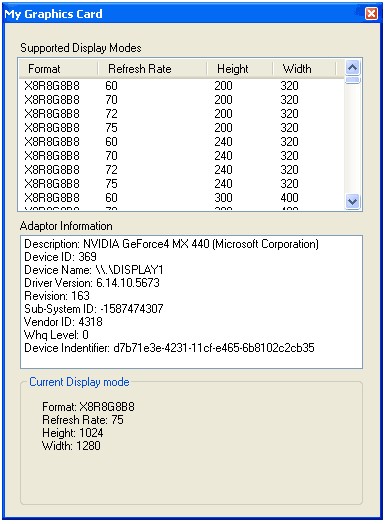Click the Device Name: \\.\DISPLAY1 line
Screen dimensions: 386x524
pos(94,270)
